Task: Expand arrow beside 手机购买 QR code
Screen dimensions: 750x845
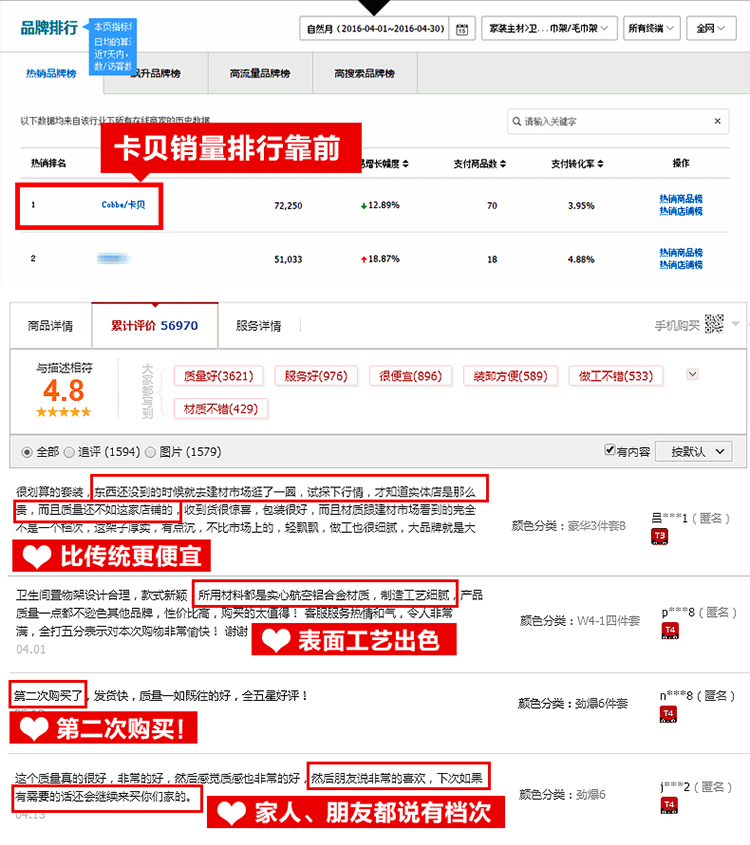Action: [735, 323]
